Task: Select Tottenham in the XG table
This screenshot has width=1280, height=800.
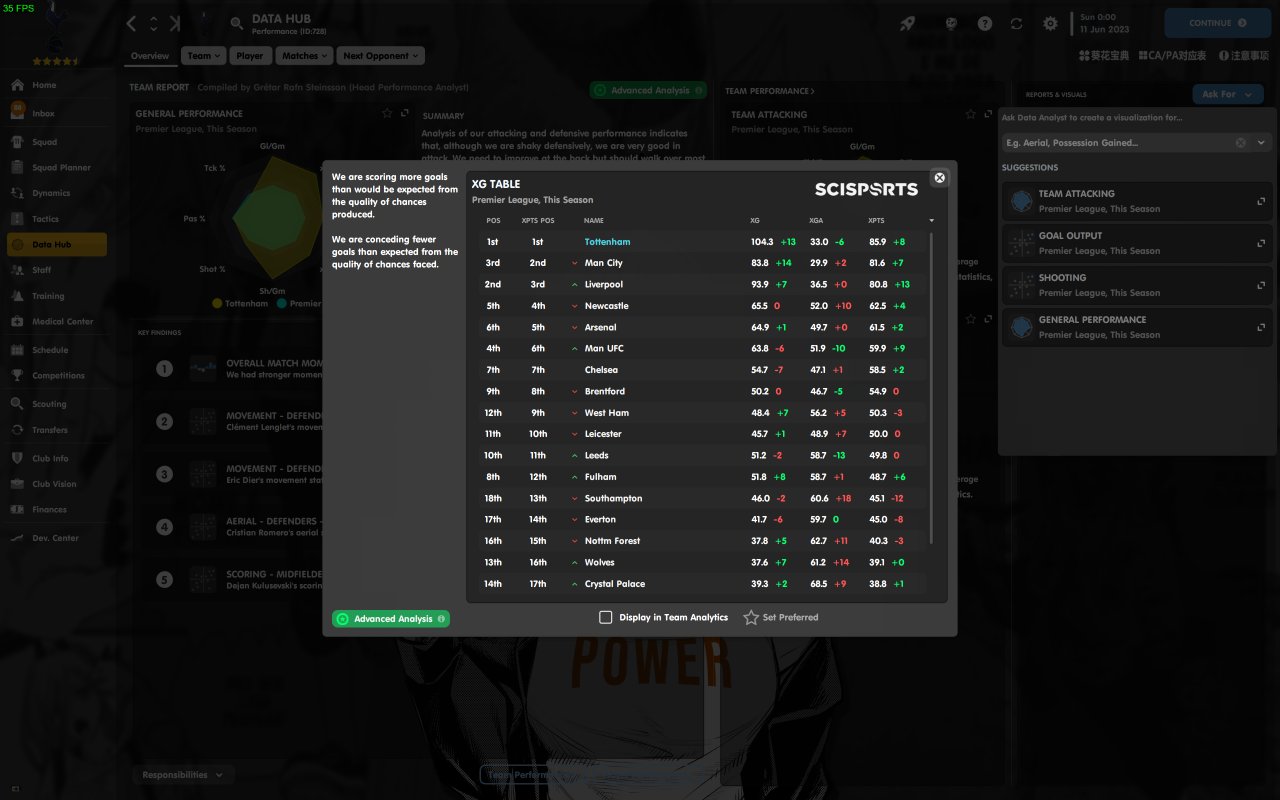Action: [607, 242]
